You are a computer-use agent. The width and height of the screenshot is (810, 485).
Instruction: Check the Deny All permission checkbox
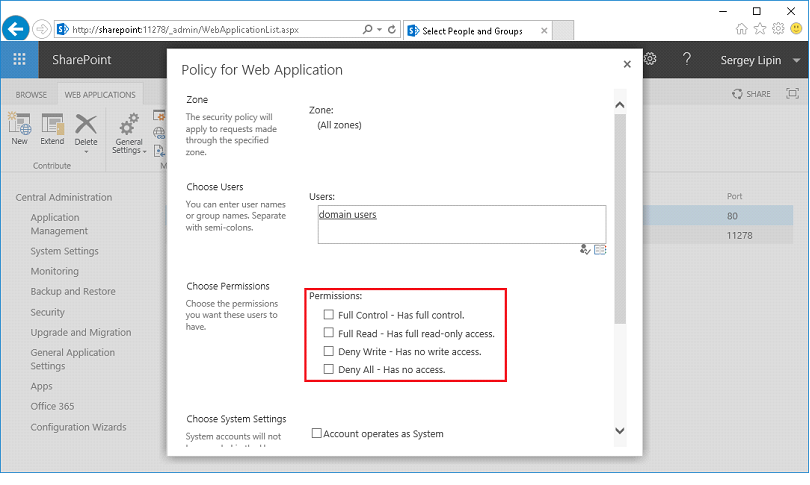click(x=328, y=369)
